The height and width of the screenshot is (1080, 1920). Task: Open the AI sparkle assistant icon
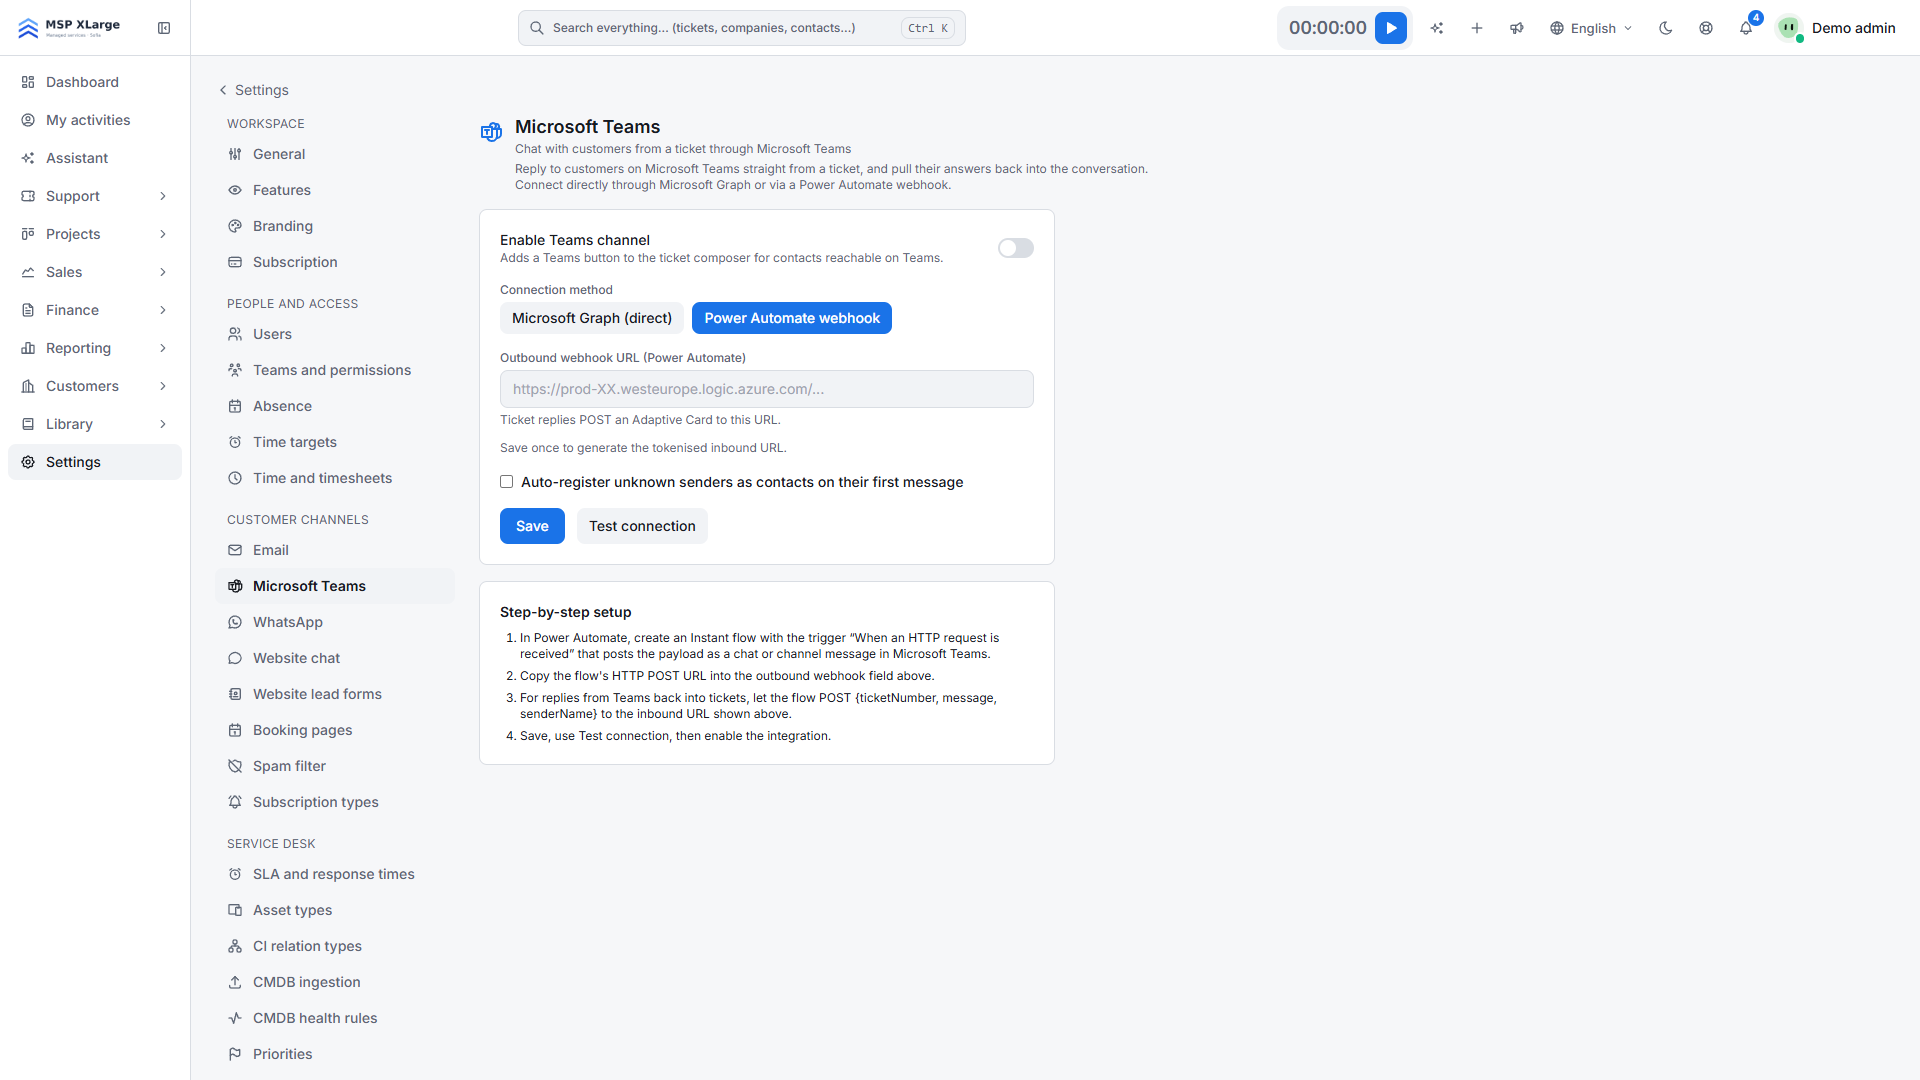click(1437, 28)
